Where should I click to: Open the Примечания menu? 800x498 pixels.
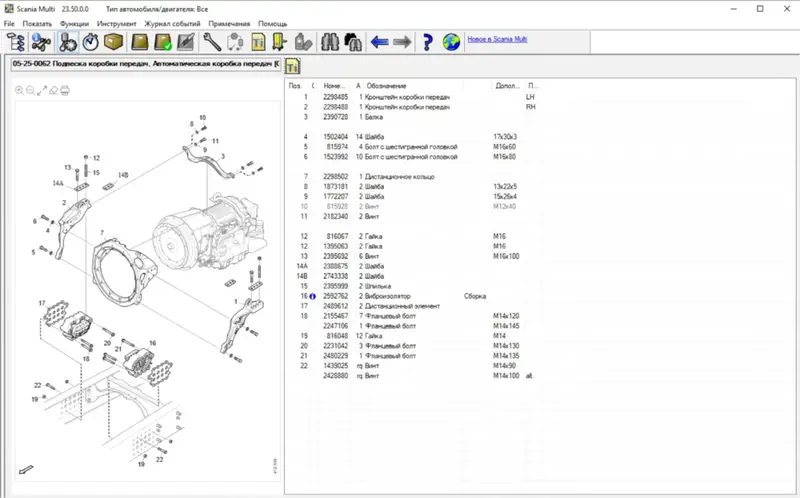(x=229, y=23)
